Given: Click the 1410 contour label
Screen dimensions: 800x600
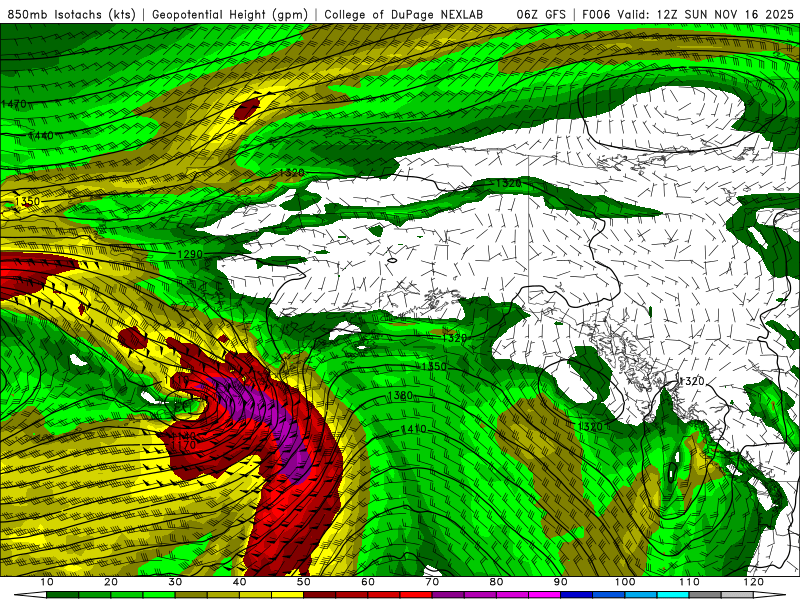Looking at the screenshot, I should (x=414, y=429).
